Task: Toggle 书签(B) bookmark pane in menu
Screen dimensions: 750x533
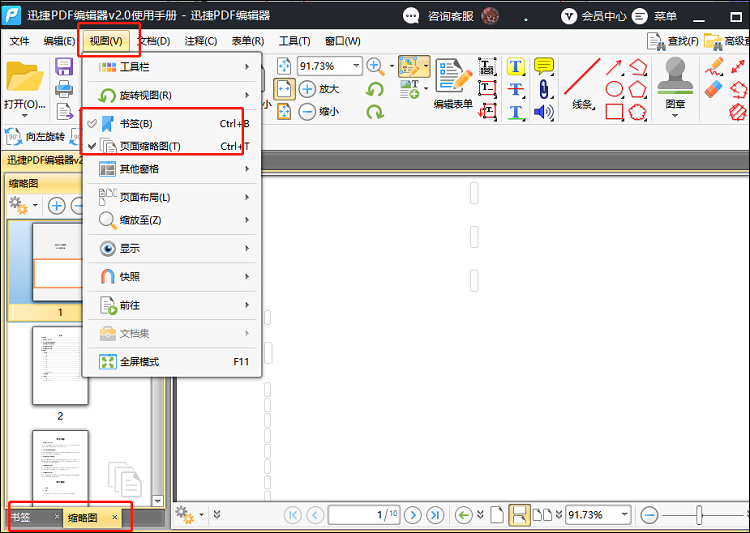Action: click(172, 123)
